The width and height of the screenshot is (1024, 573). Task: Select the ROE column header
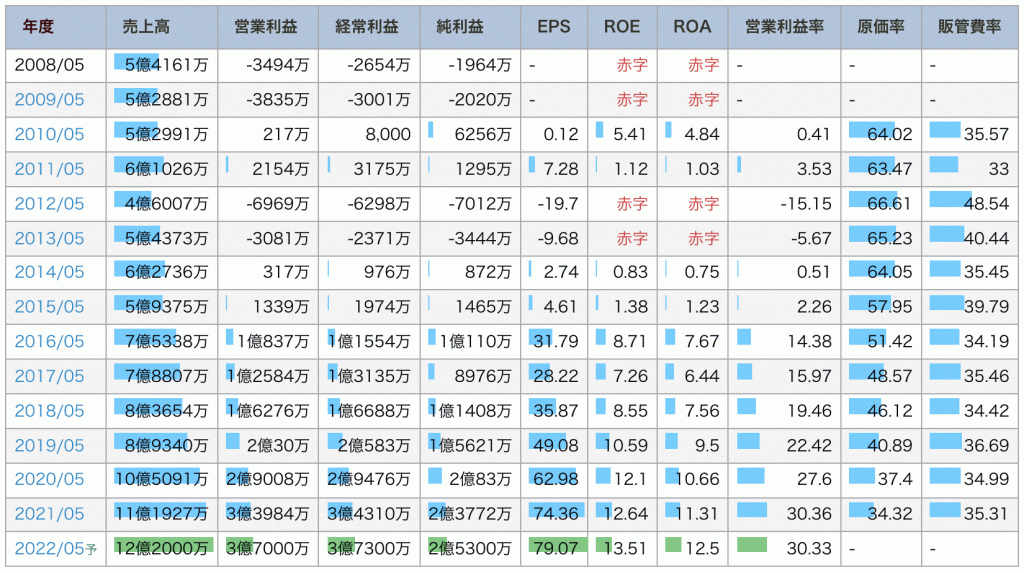[x=622, y=27]
